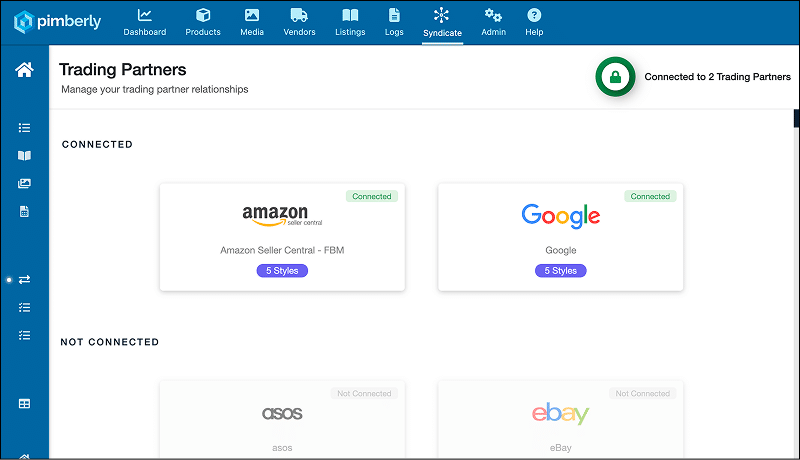Image resolution: width=800 pixels, height=460 pixels.
Task: Click 5 Styles badge on Google card
Action: point(561,271)
